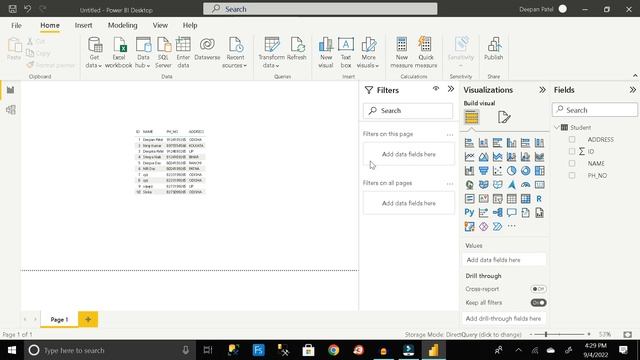The image size is (640, 360).
Task: Check the ID field checkbox
Action: click(x=572, y=151)
